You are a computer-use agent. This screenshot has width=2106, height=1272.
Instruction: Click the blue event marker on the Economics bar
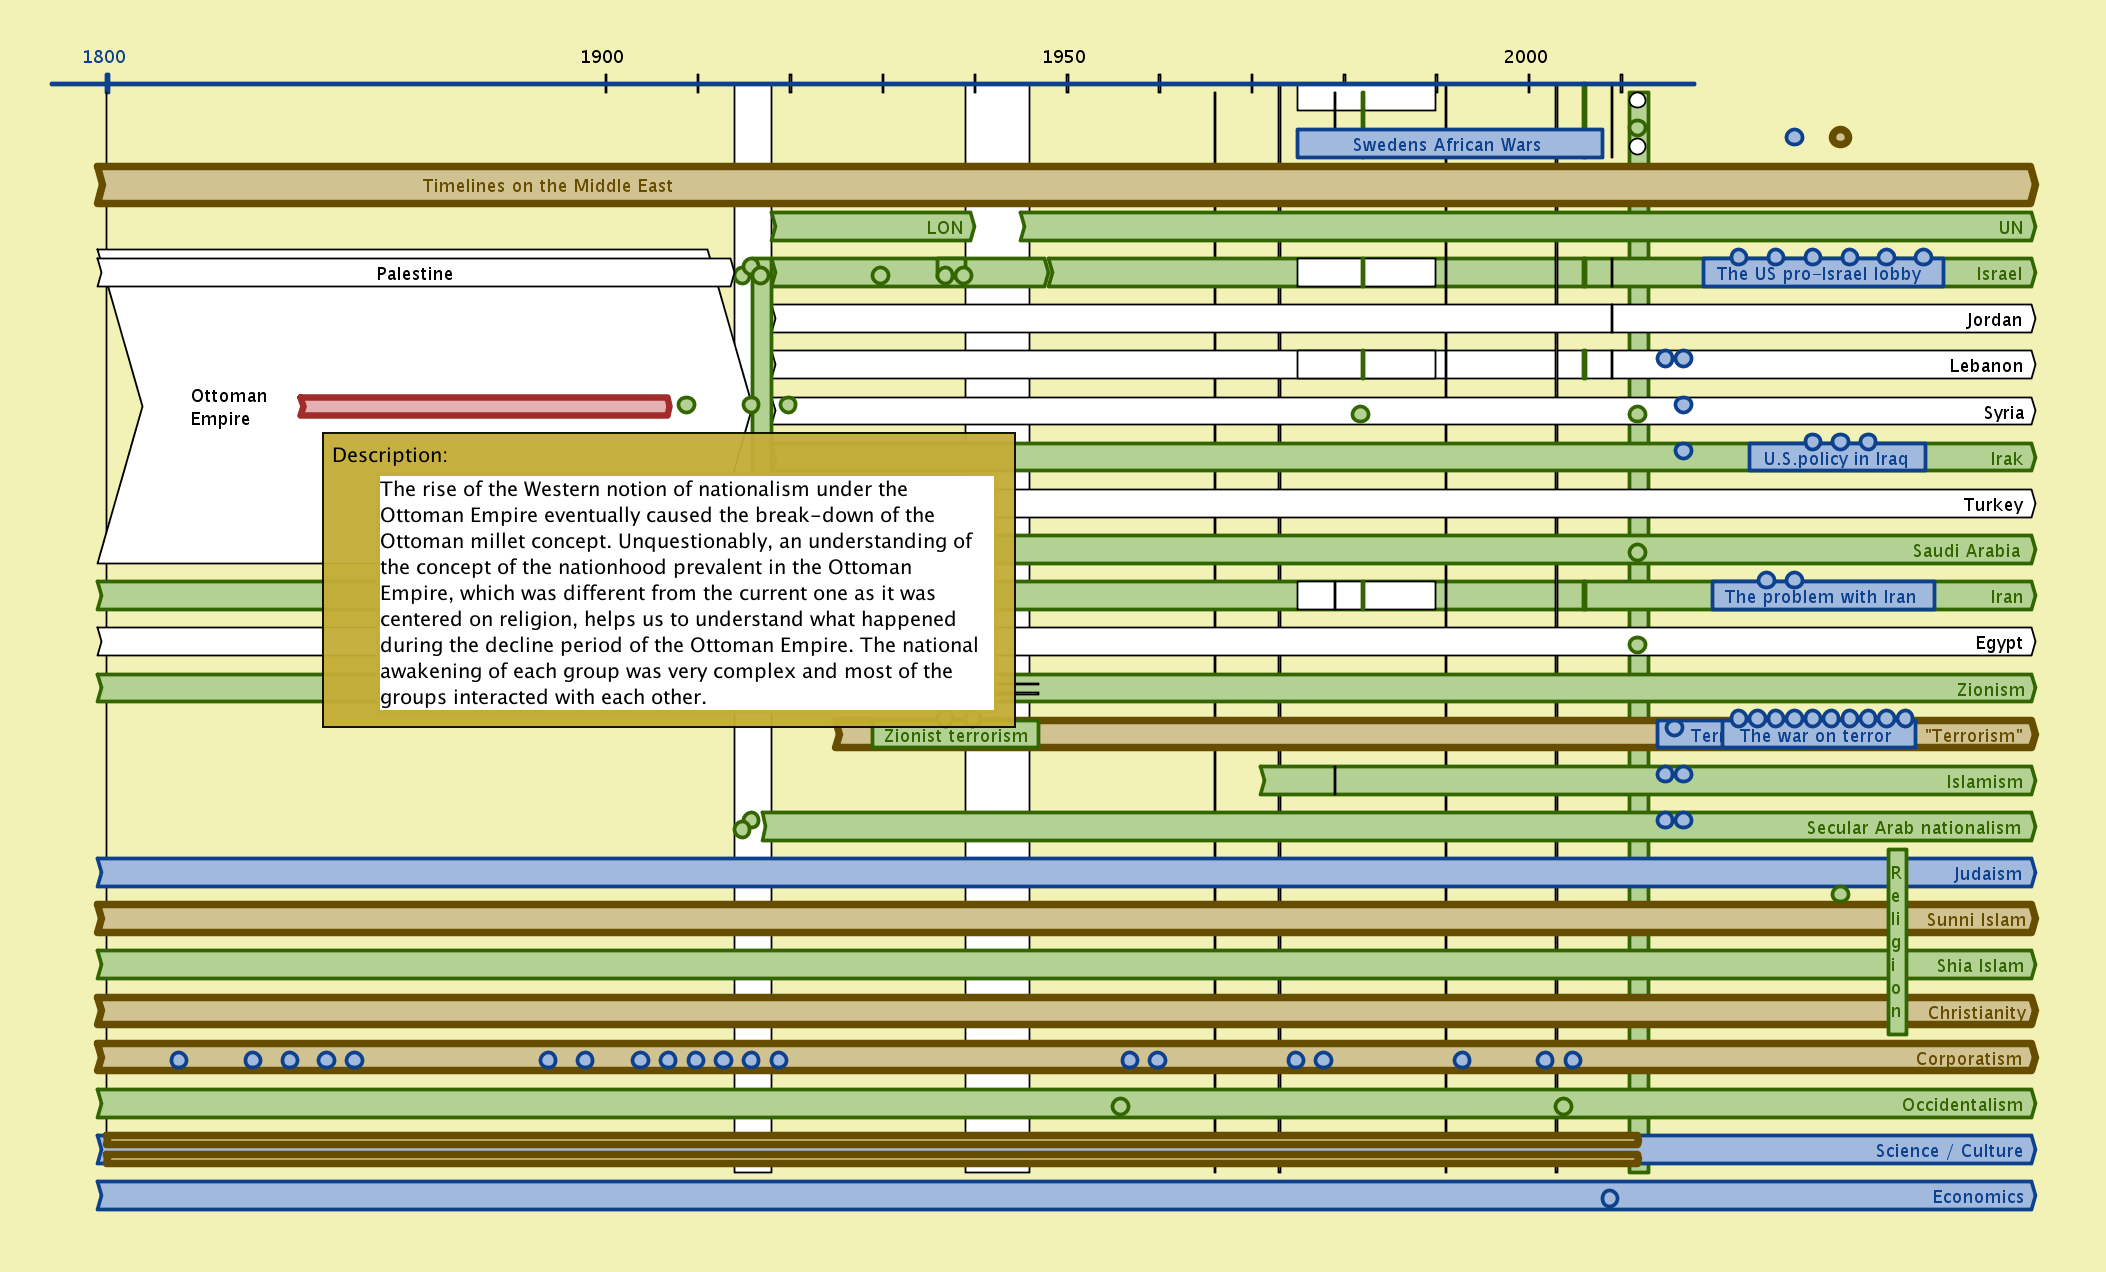coord(1609,1198)
